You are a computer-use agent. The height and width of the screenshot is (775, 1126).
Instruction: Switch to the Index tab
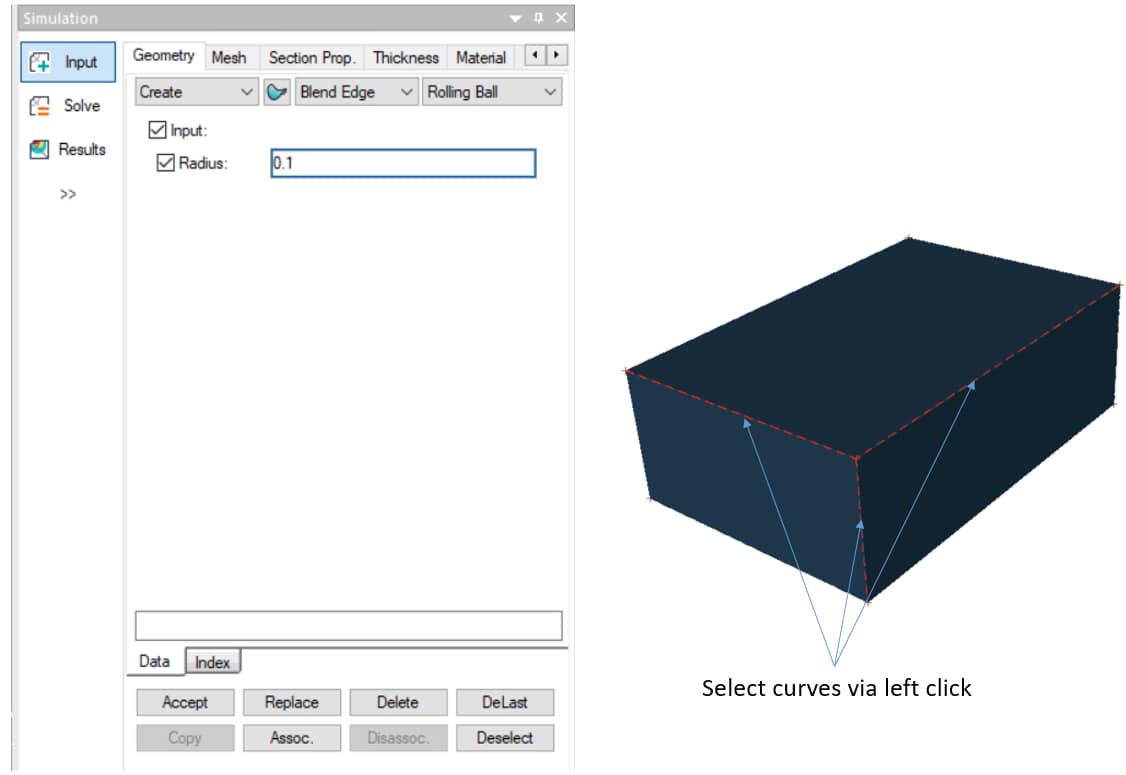pos(212,662)
